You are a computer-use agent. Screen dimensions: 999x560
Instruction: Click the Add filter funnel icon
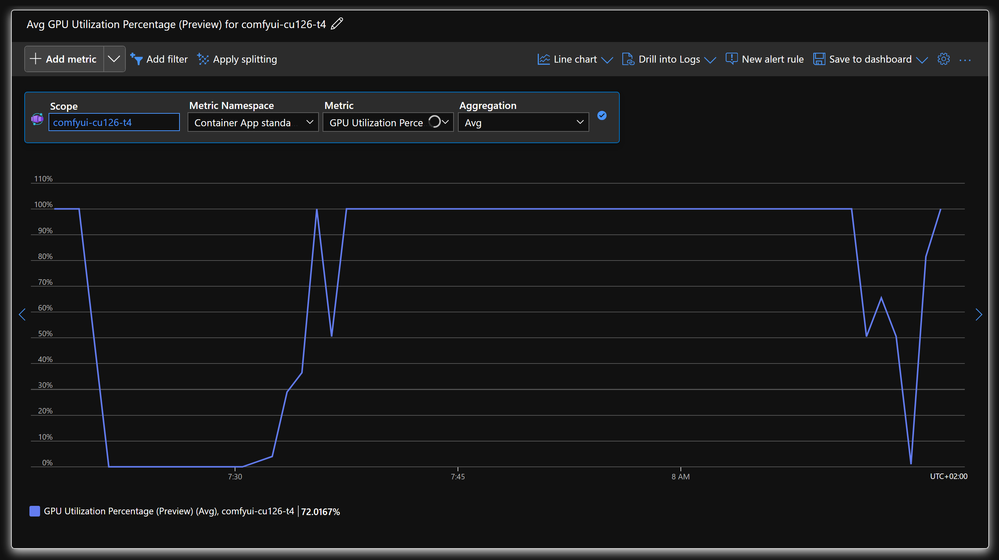pos(136,59)
